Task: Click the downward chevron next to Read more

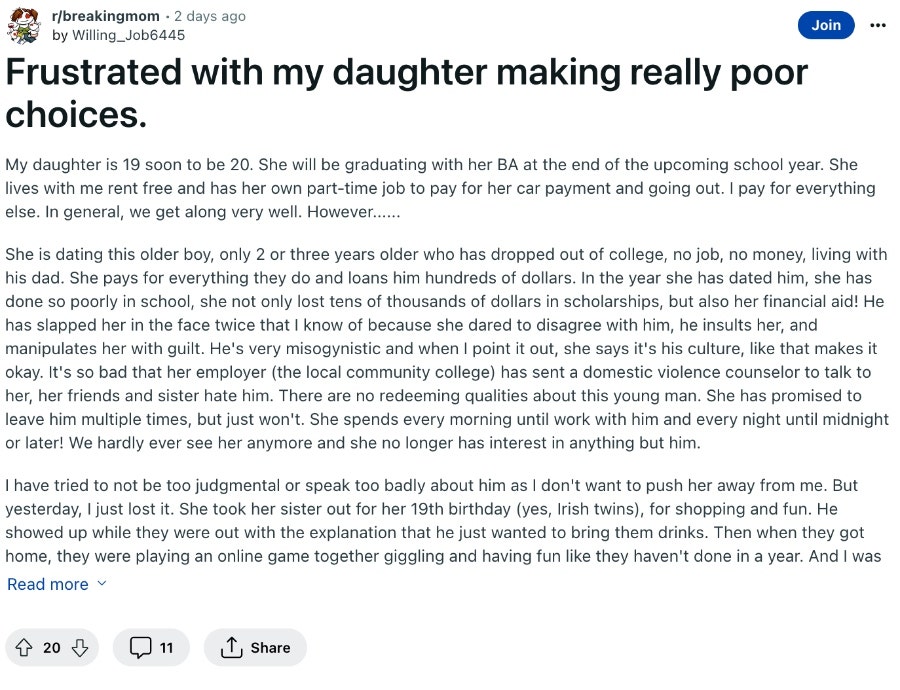Action: coord(99,584)
